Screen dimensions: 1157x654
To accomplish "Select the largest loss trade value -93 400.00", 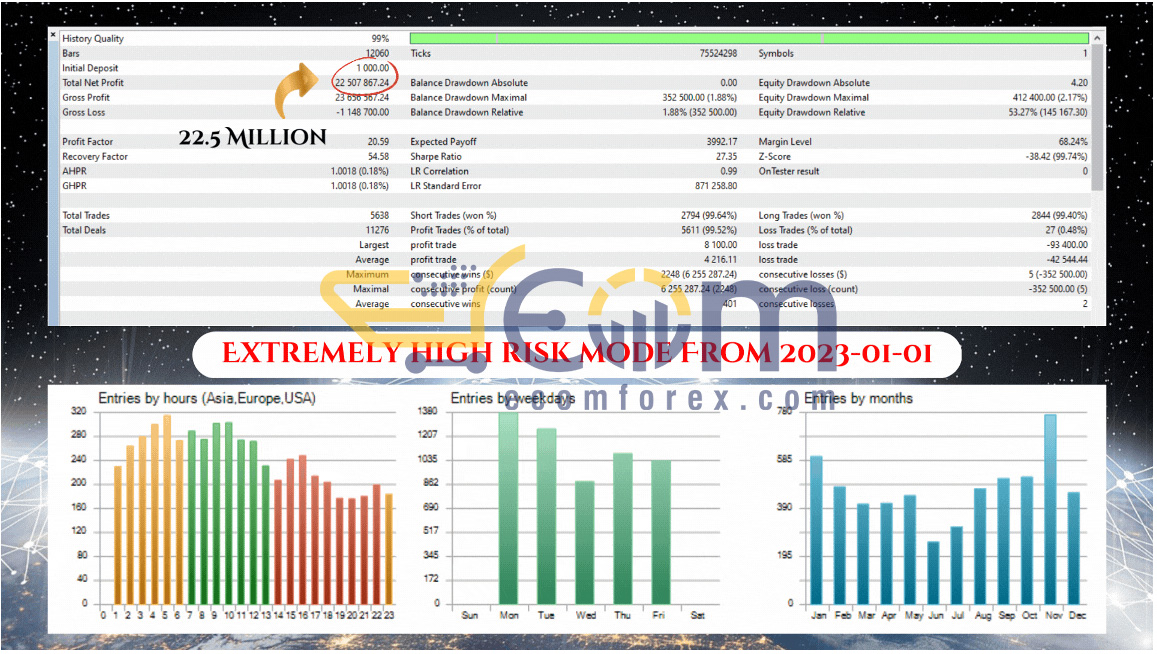I will click(x=1067, y=245).
